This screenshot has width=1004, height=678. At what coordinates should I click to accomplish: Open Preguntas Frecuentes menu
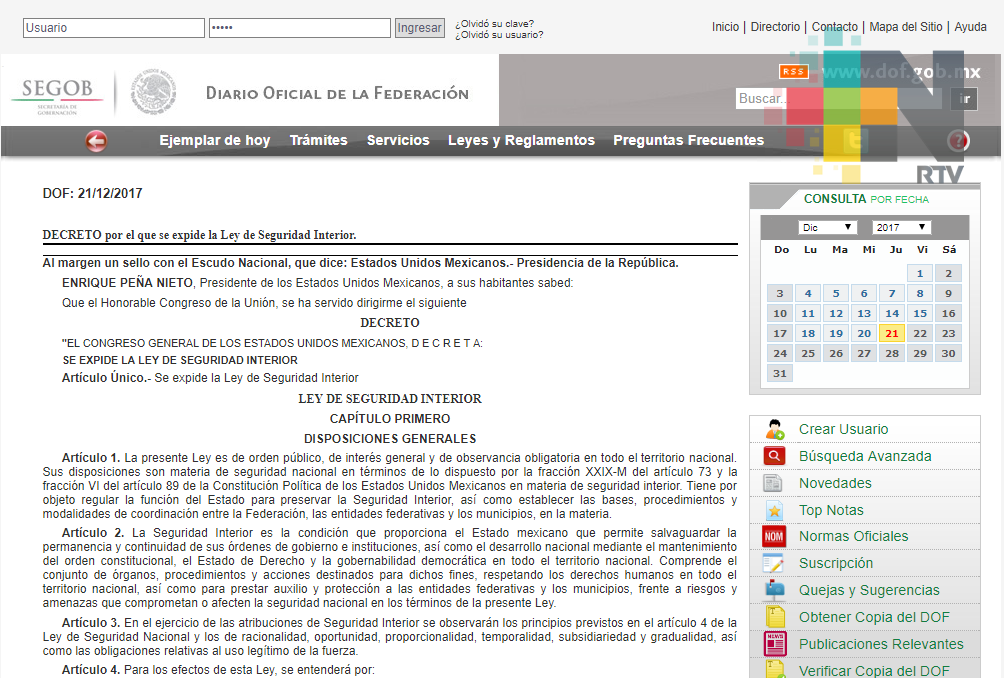point(688,140)
